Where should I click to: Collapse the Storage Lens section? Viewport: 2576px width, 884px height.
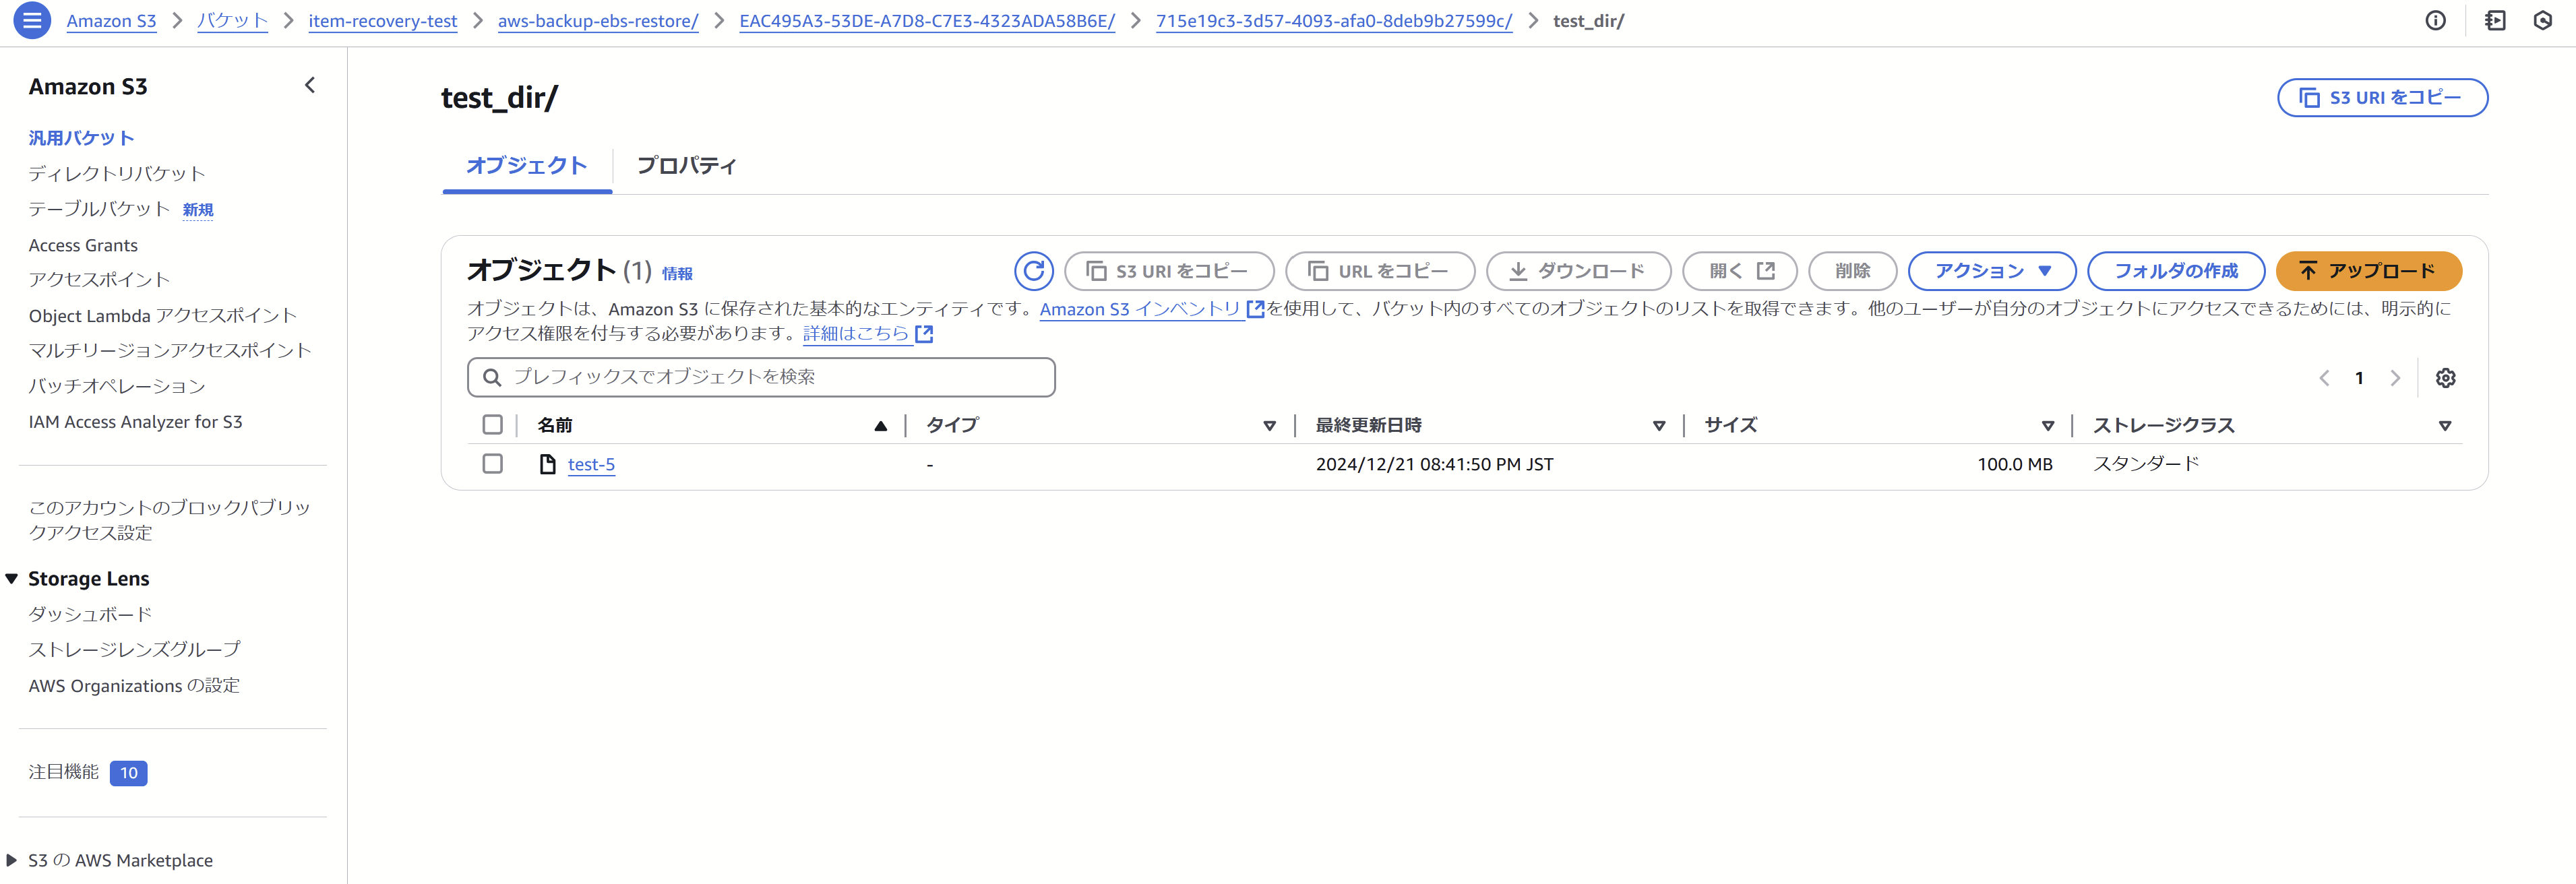coord(12,579)
